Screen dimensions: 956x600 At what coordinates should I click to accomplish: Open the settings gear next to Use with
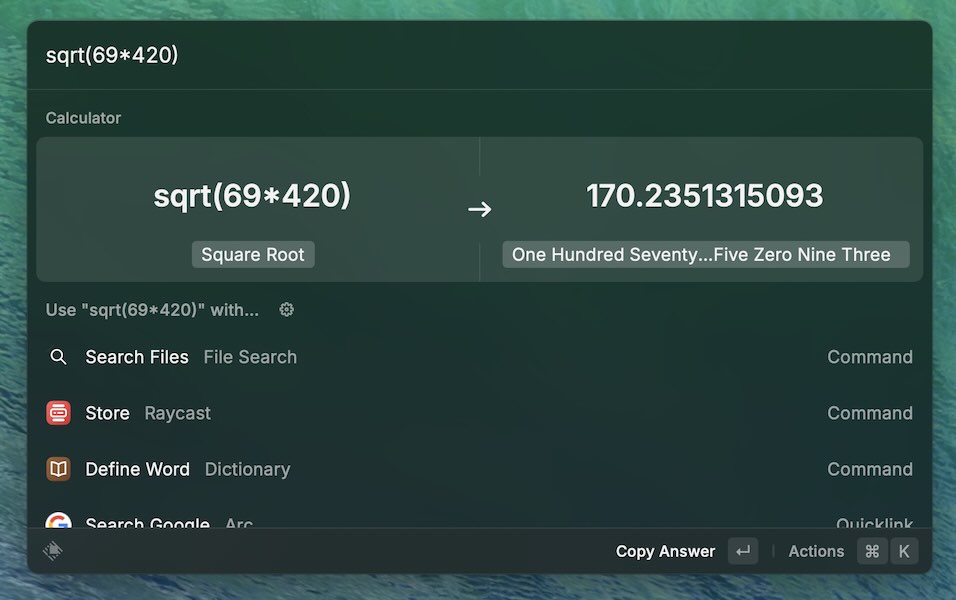[286, 310]
